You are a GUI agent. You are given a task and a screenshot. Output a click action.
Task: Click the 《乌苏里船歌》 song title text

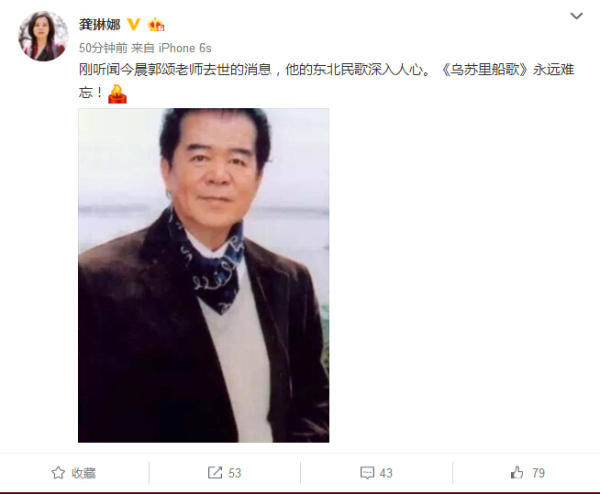click(x=485, y=70)
